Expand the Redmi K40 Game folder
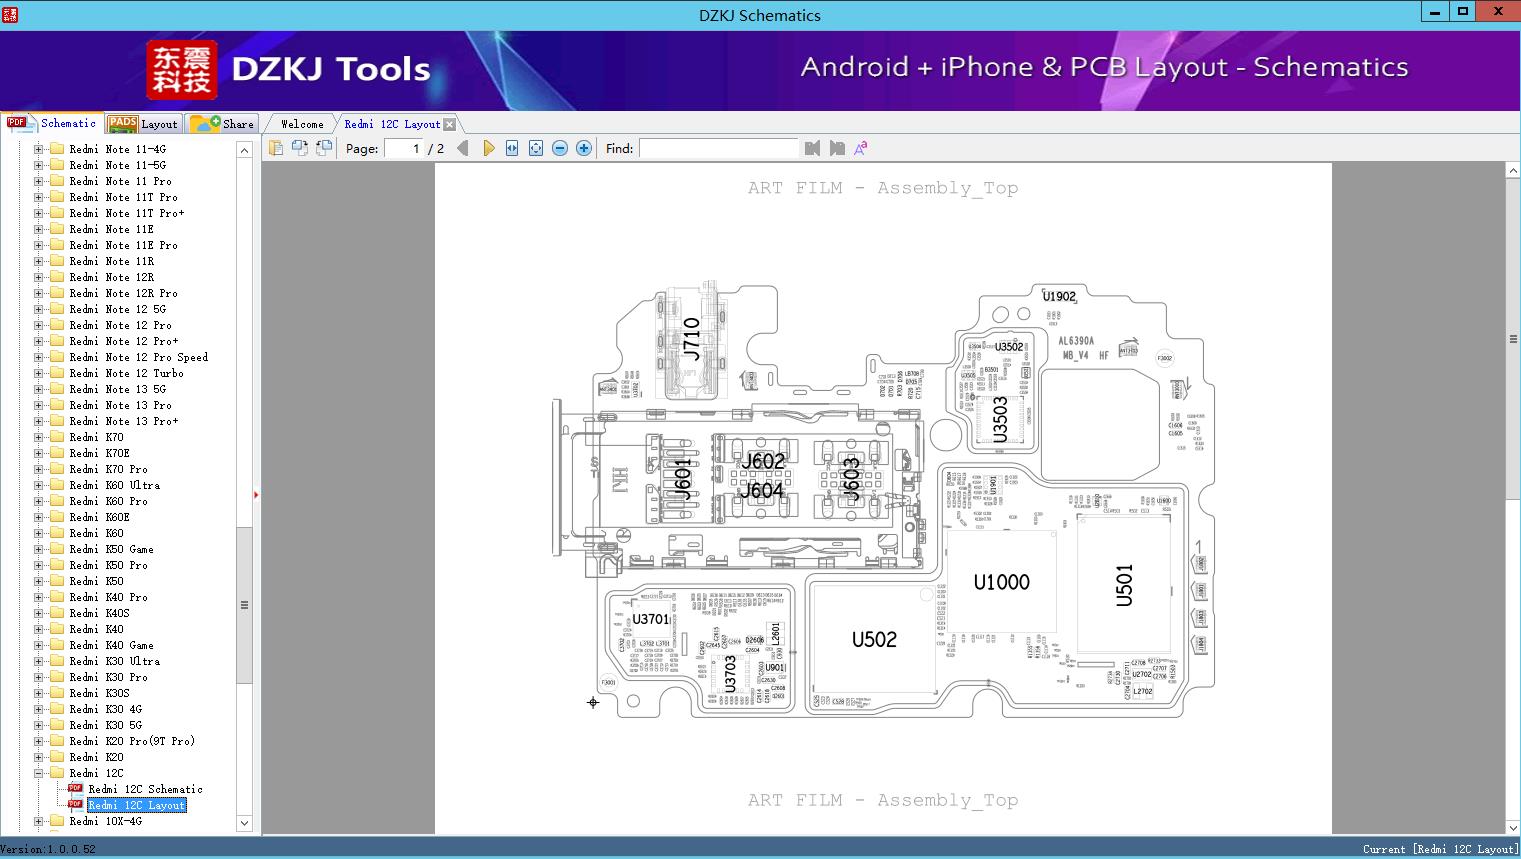Viewport: 1521px width, 859px height. tap(39, 645)
